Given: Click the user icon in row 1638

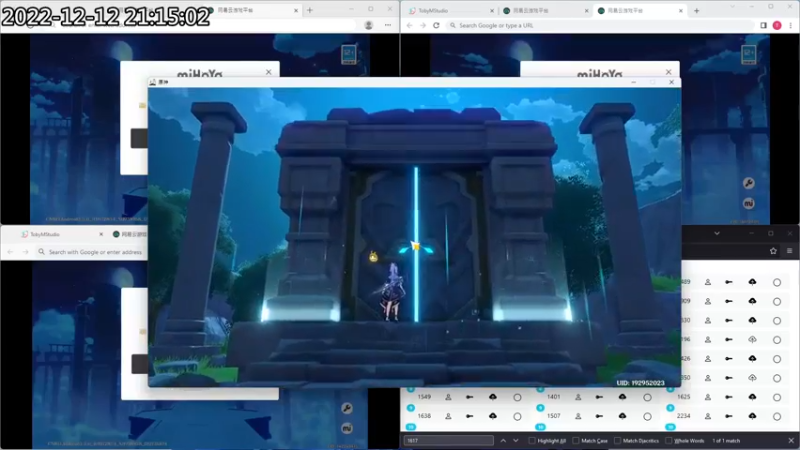Looking at the screenshot, I should [x=448, y=416].
